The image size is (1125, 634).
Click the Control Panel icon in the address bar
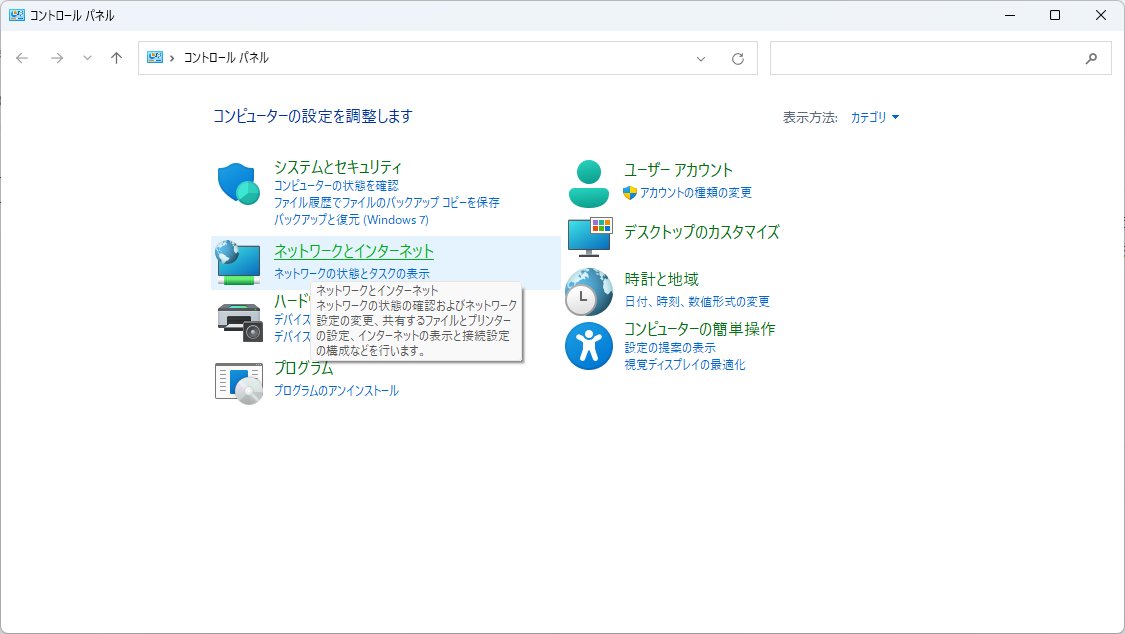(156, 58)
